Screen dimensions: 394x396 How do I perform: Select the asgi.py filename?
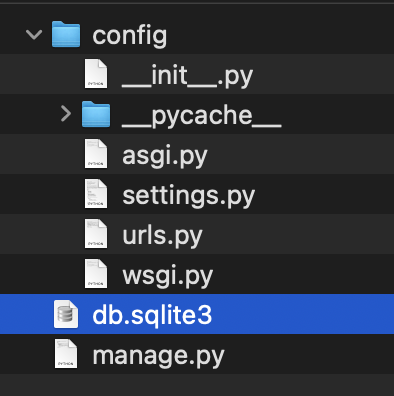pyautogui.click(x=165, y=156)
